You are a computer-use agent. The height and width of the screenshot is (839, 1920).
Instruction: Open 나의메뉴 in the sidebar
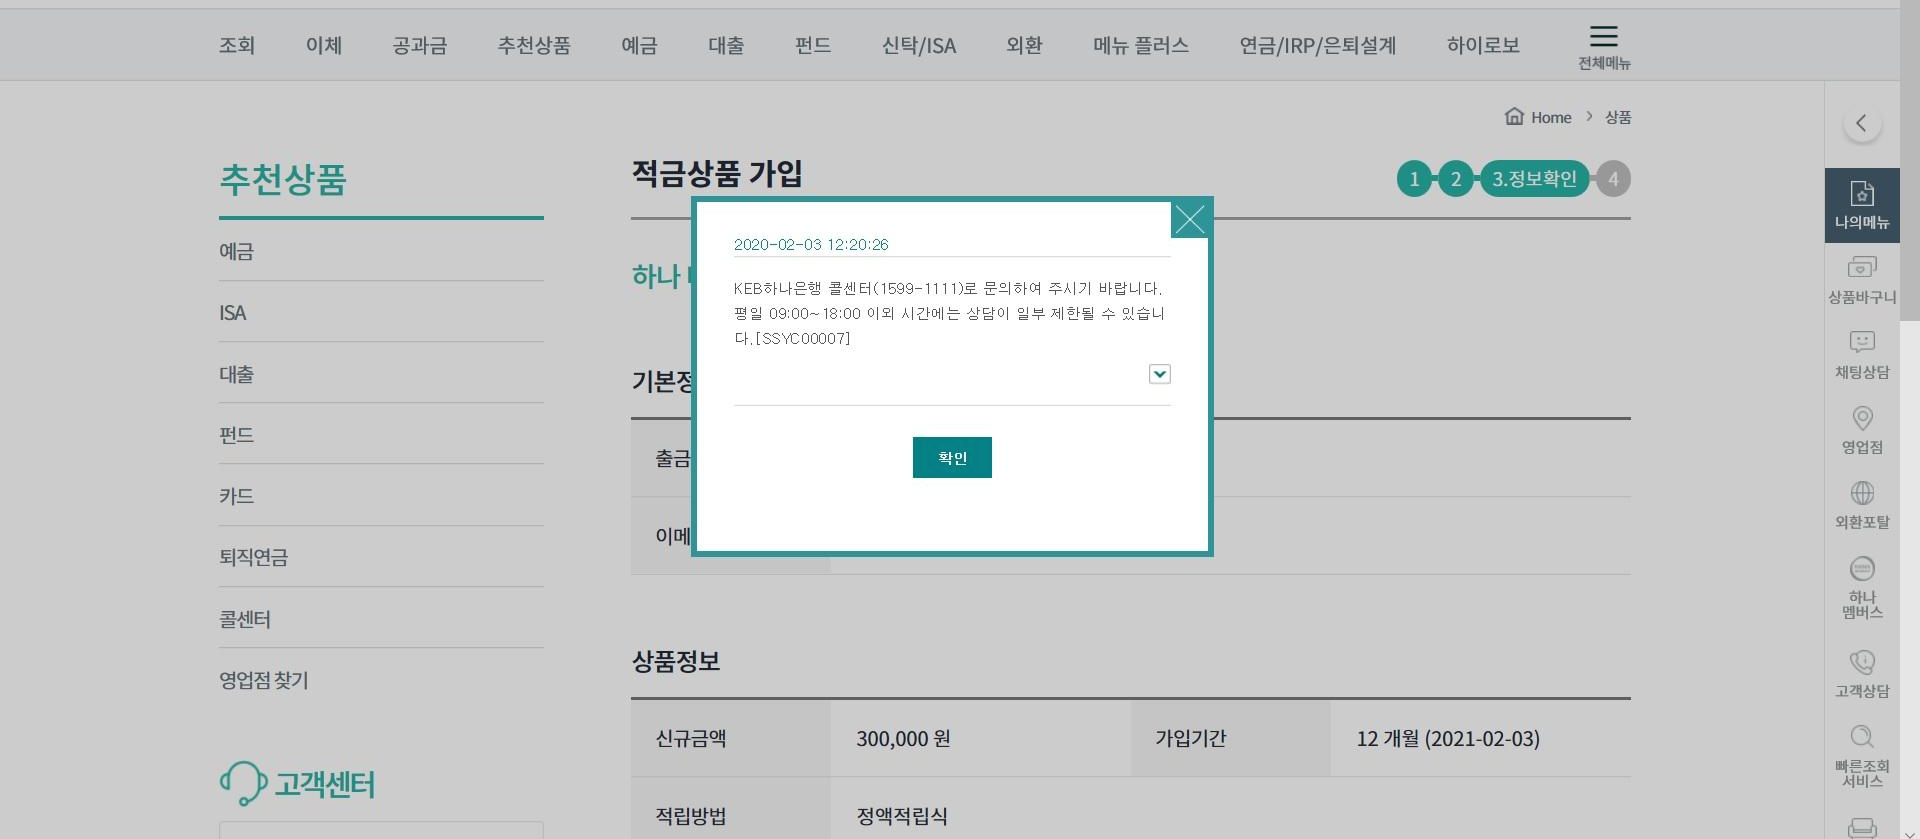1862,205
